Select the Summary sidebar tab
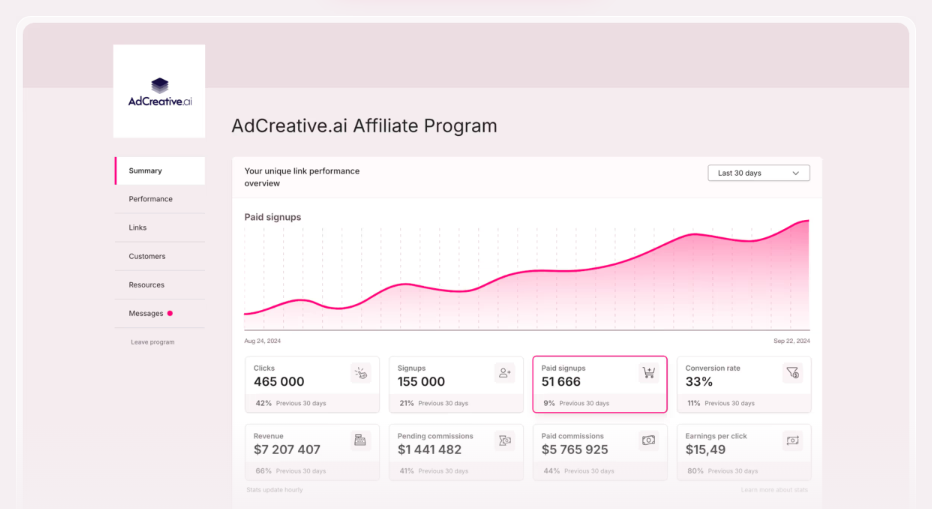932x509 pixels. pos(160,171)
